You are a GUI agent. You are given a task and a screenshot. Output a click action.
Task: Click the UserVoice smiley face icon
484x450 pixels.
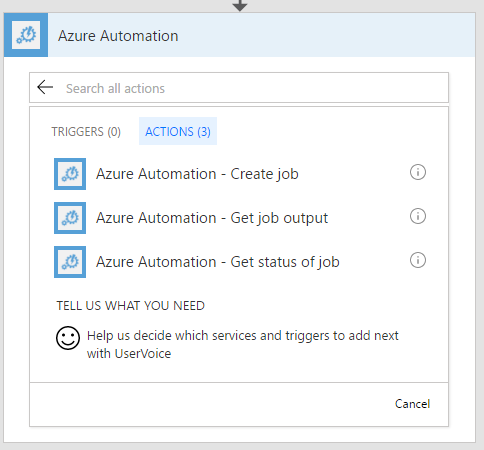click(x=68, y=338)
